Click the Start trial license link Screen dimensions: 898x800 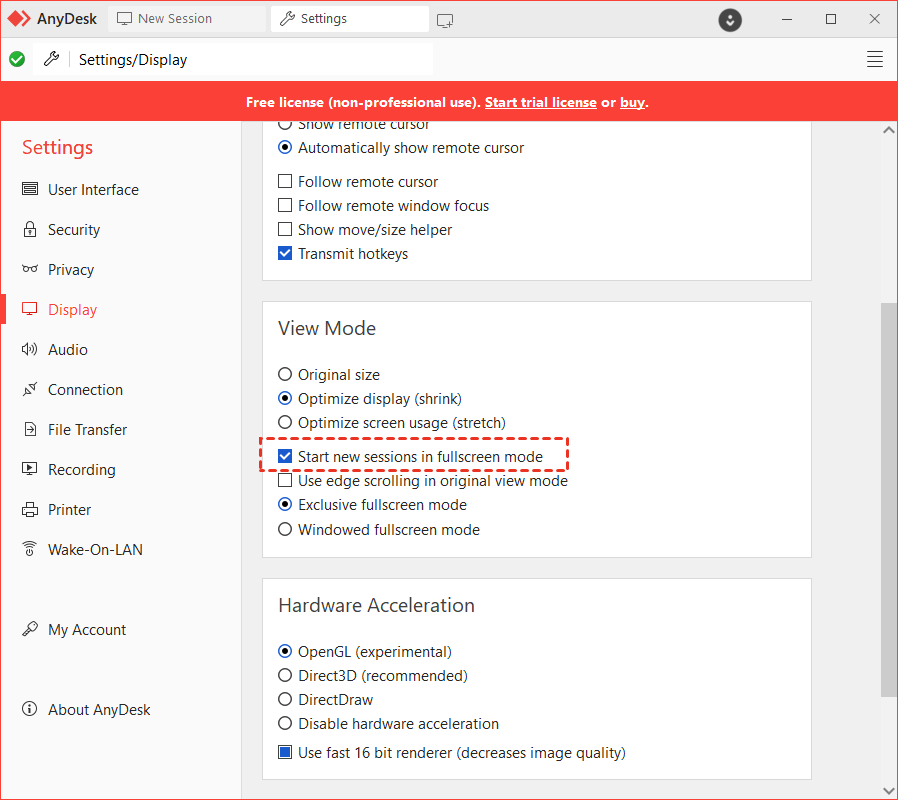540,102
